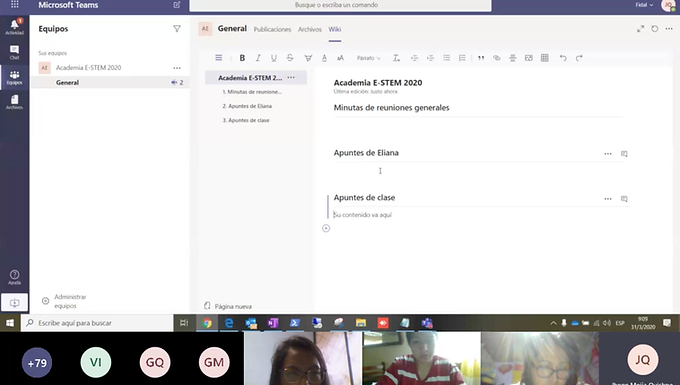Insert a numbered list
Screen dimensions: 680x385
click(462, 58)
